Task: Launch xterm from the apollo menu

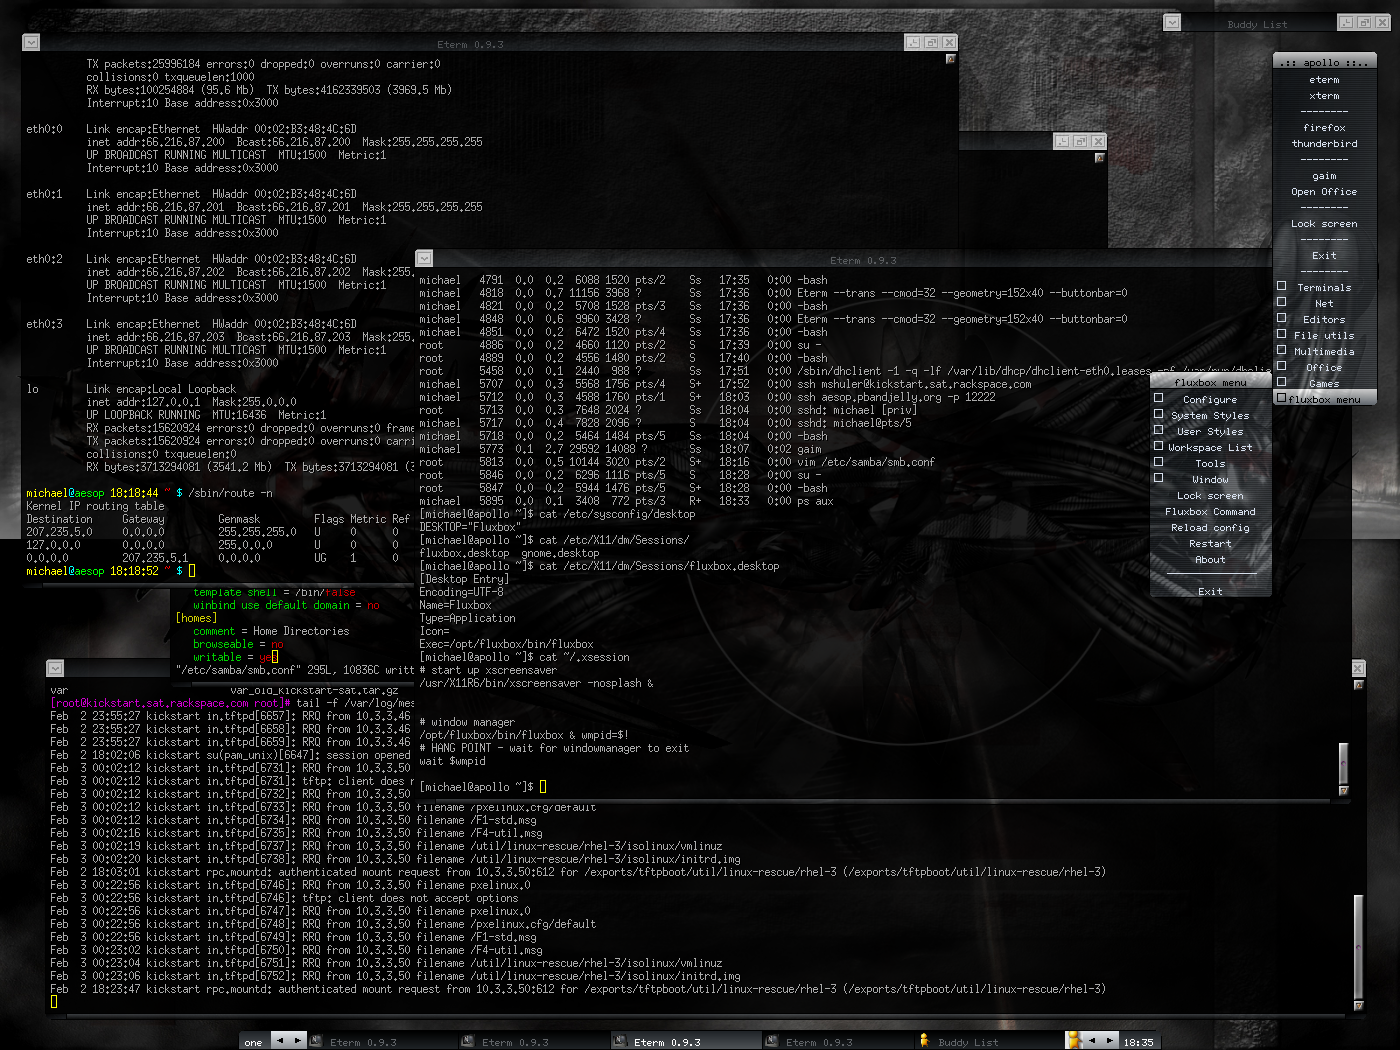Action: [x=1324, y=95]
